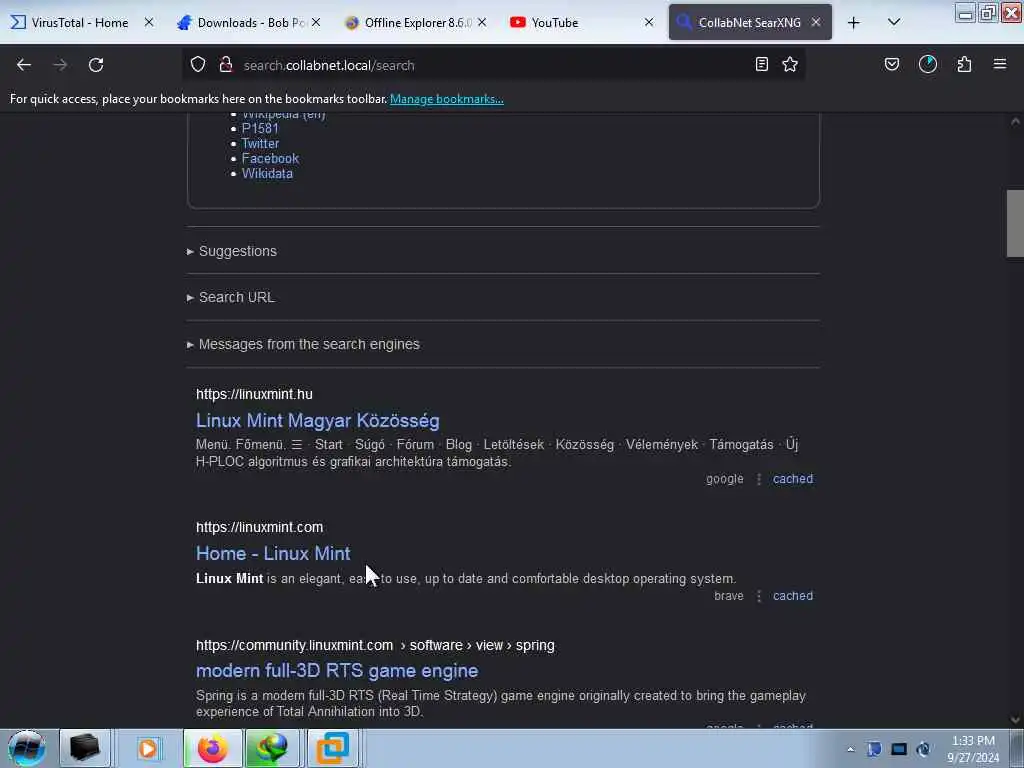Show hidden system tray icons
The height and width of the screenshot is (768, 1024).
(850, 750)
